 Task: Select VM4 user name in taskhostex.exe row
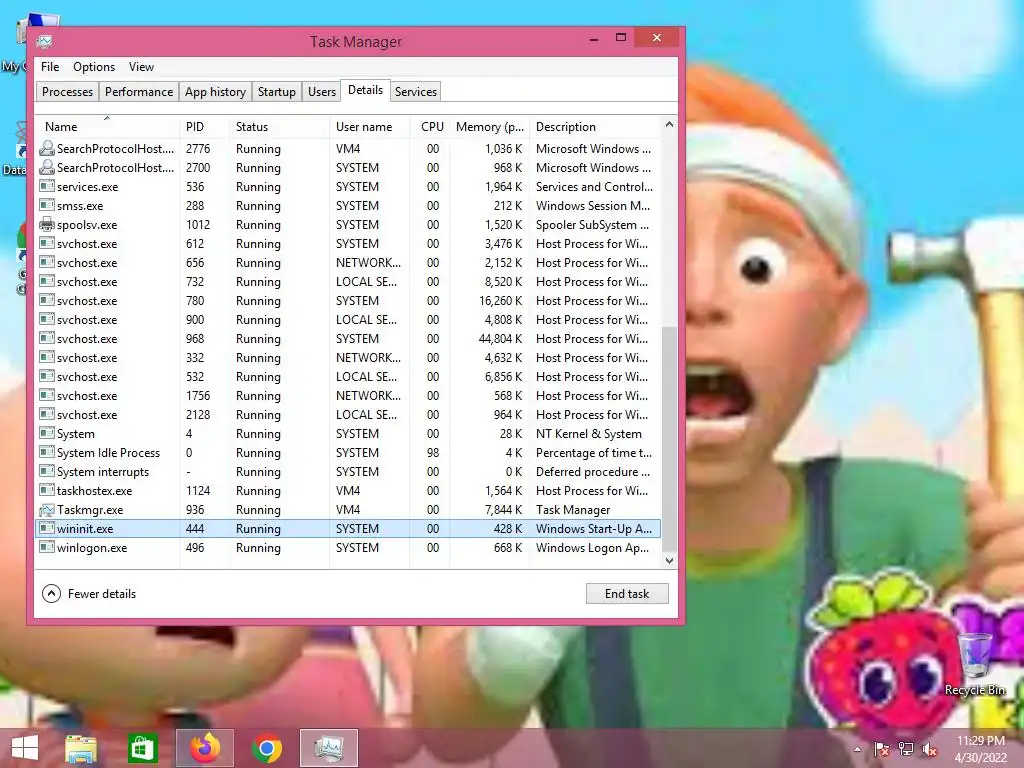[348, 490]
